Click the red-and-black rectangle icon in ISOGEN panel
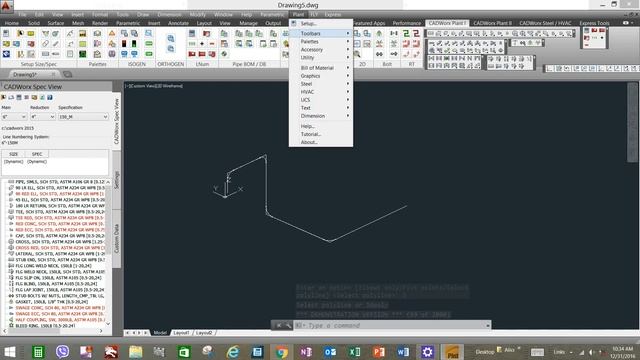Viewport: 640px width, 360px height. point(124,43)
